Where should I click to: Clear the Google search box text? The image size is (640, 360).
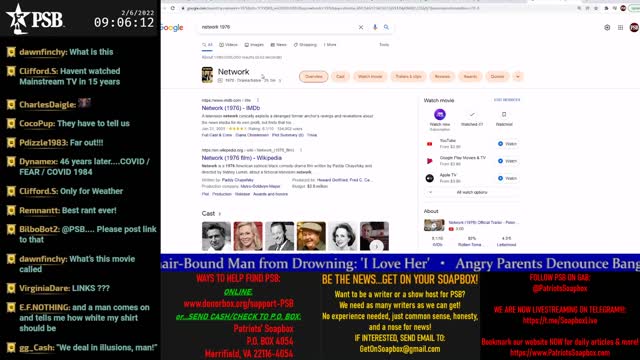(361, 27)
